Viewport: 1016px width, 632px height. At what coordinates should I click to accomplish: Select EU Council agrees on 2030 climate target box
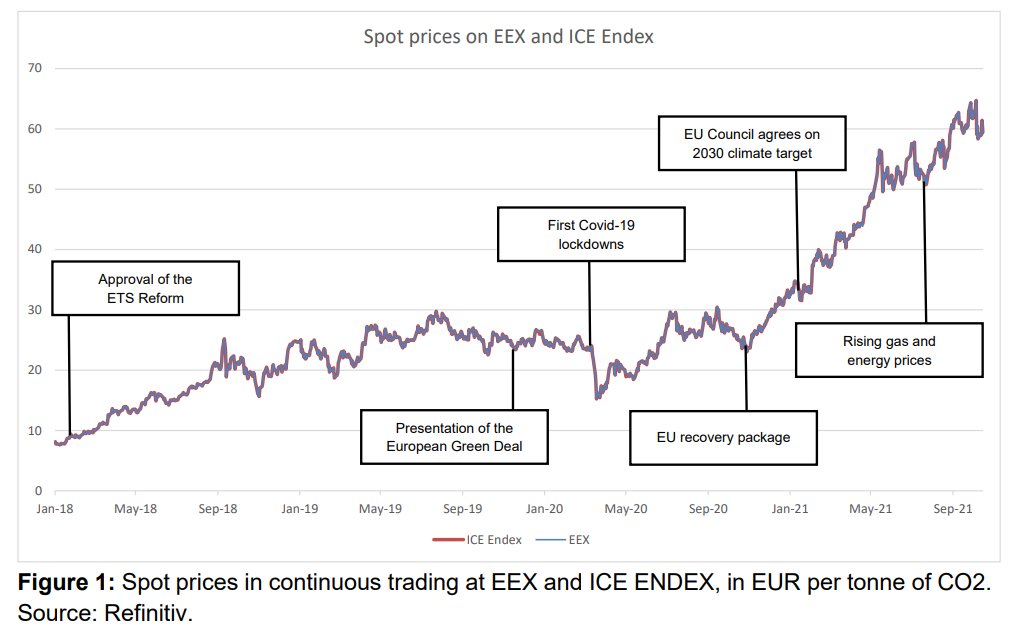click(x=752, y=143)
